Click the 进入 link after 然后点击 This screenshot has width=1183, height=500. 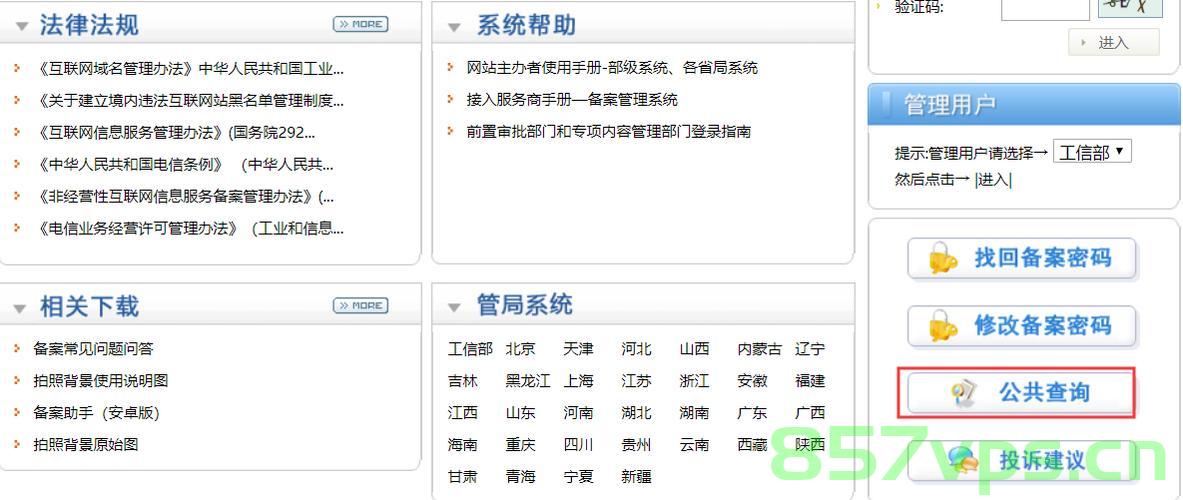click(x=993, y=180)
